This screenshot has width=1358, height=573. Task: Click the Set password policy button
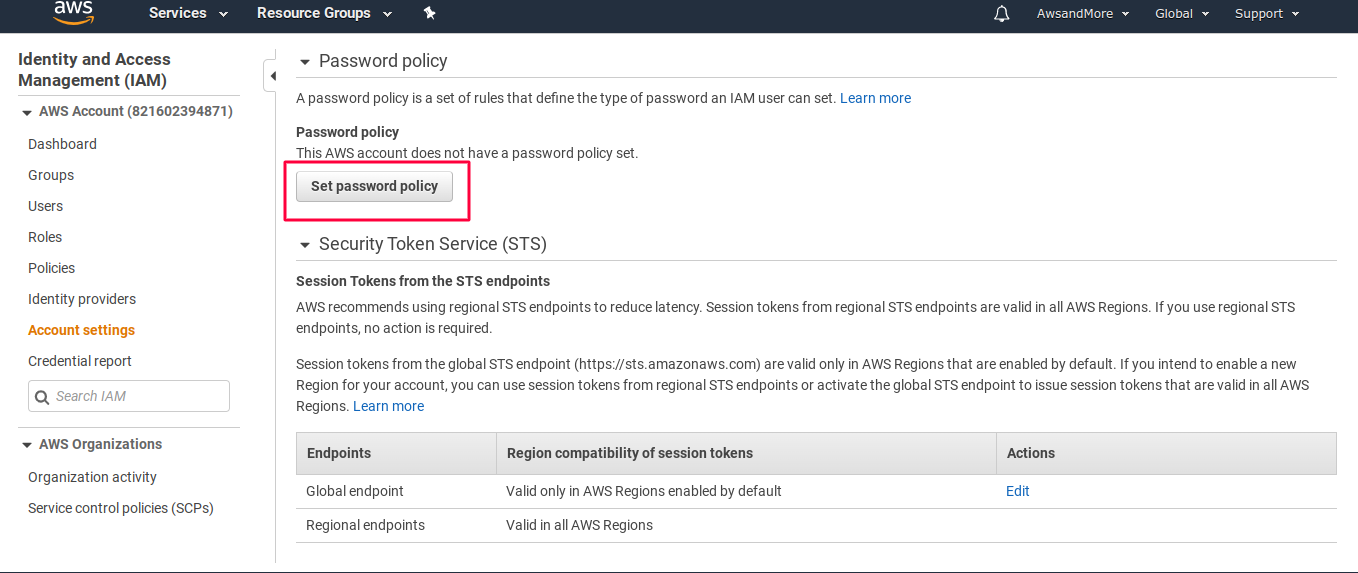[x=374, y=186]
